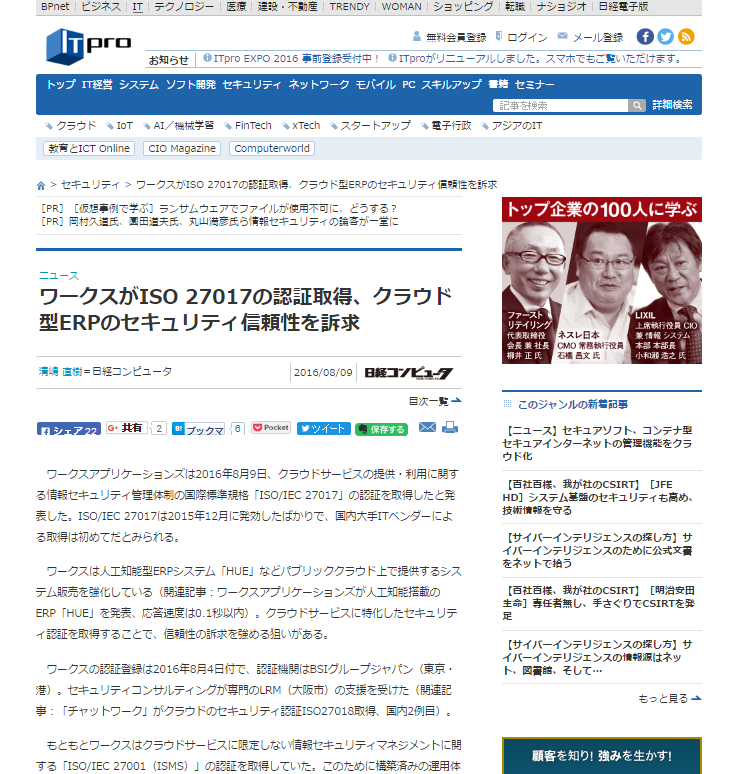Open the ITpro EXPO 2016 announcement
The width and height of the screenshot is (733, 774).
pos(296,58)
